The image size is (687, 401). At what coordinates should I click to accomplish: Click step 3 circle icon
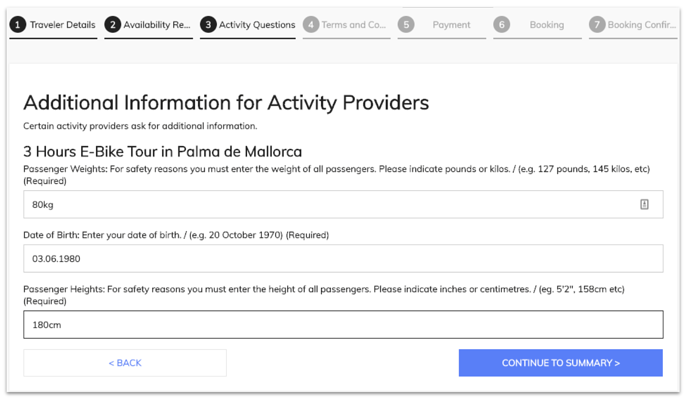pos(208,25)
